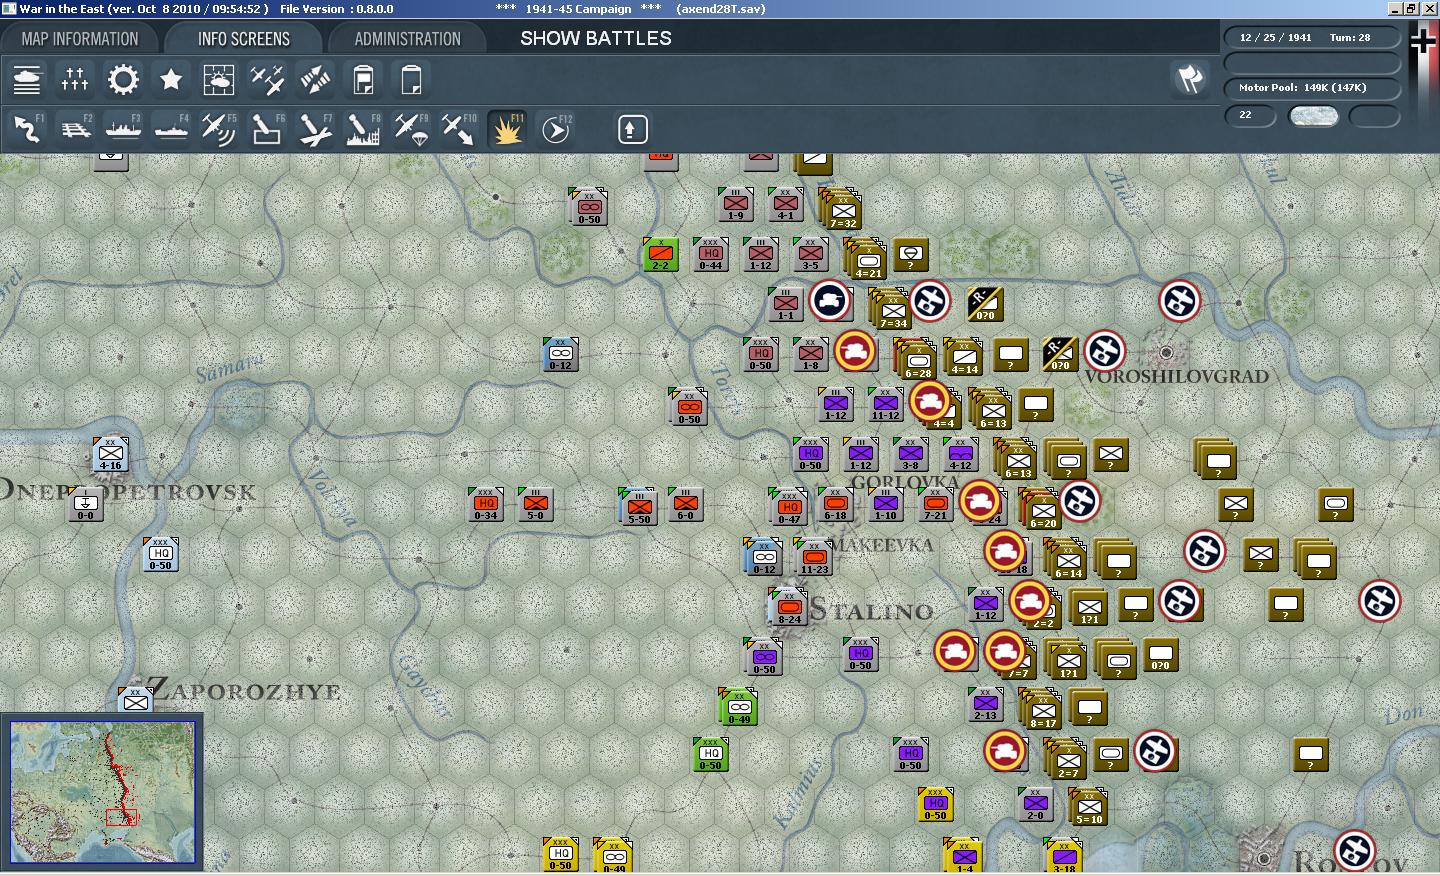
Task: Select F10 air transfer mode
Action: click(x=459, y=129)
